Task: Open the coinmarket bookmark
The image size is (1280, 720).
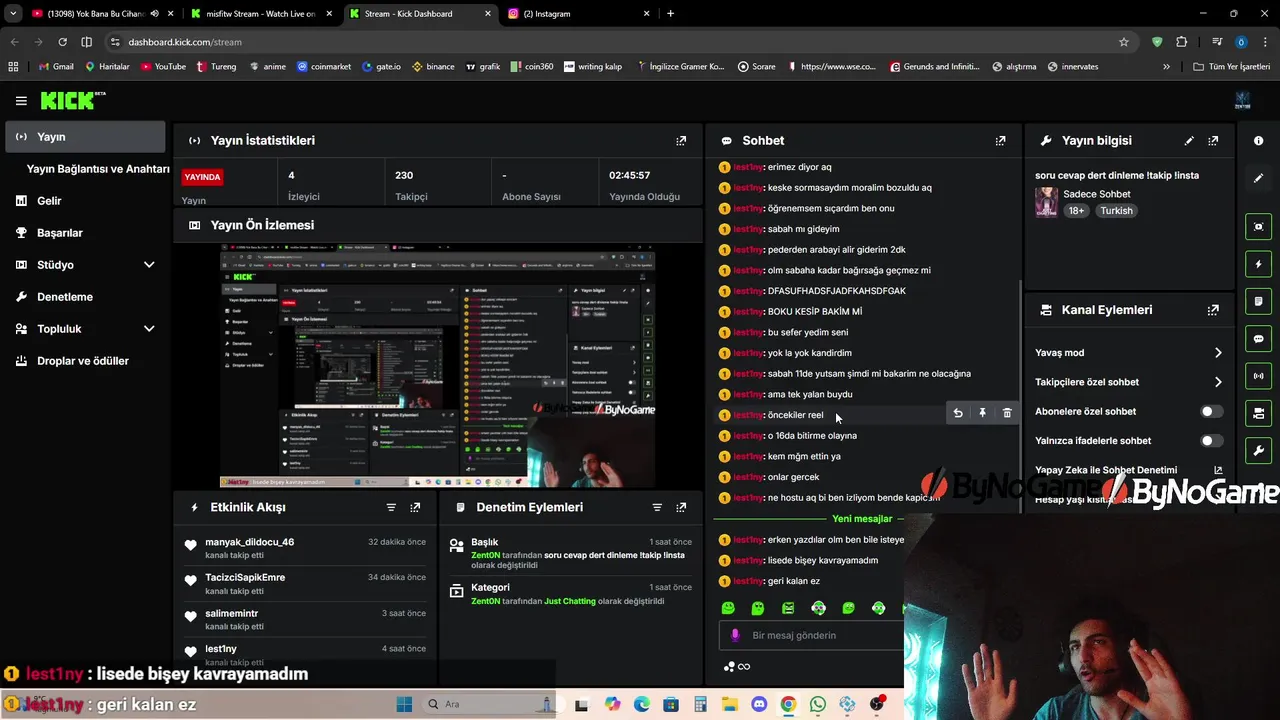Action: (324, 67)
